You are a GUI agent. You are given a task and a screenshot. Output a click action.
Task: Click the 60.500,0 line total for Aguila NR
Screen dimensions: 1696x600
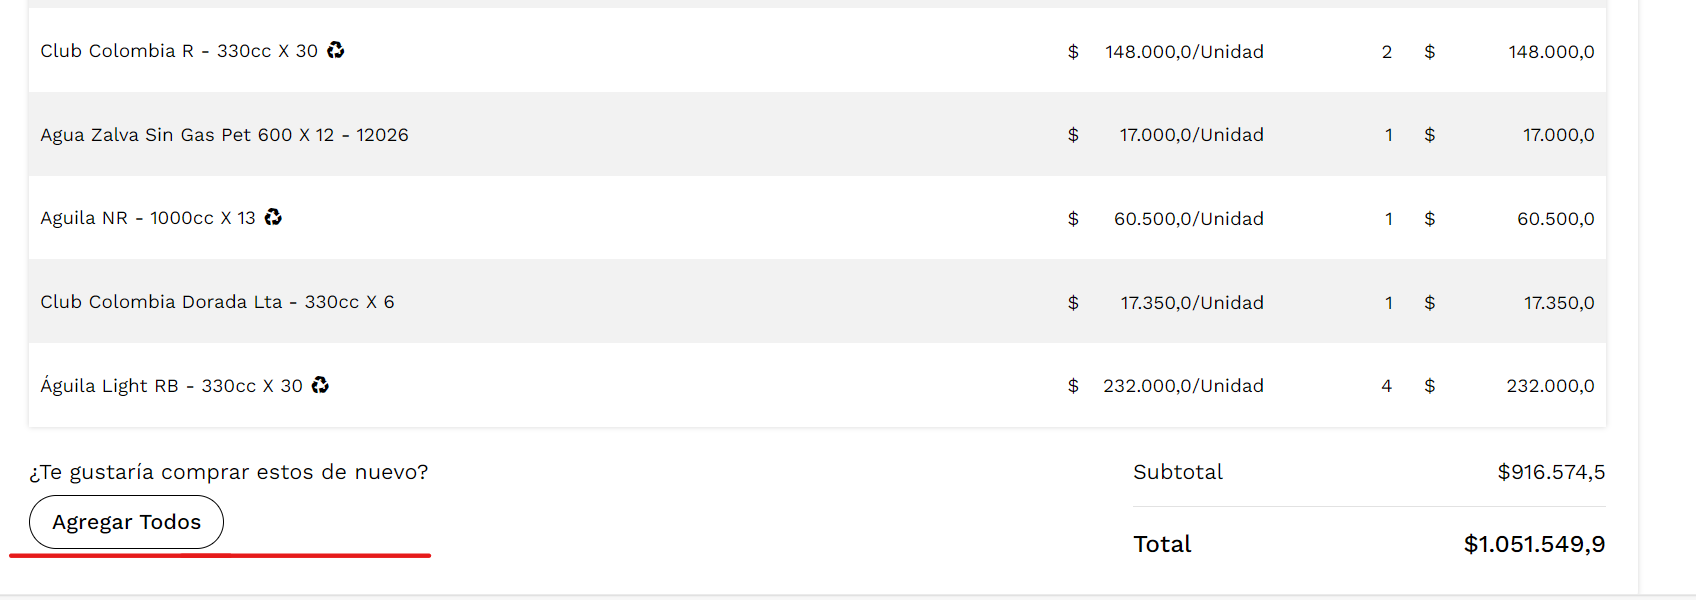pyautogui.click(x=1555, y=219)
